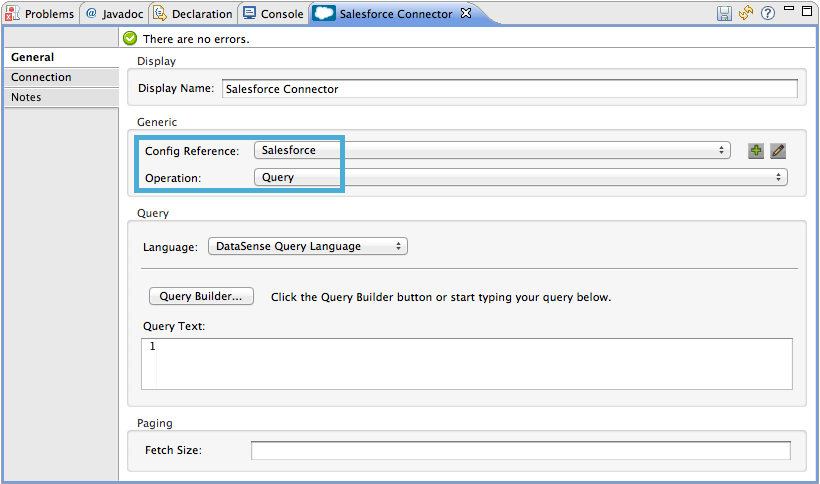Maximize the properties panel view
This screenshot has width=820, height=484.
[807, 11]
